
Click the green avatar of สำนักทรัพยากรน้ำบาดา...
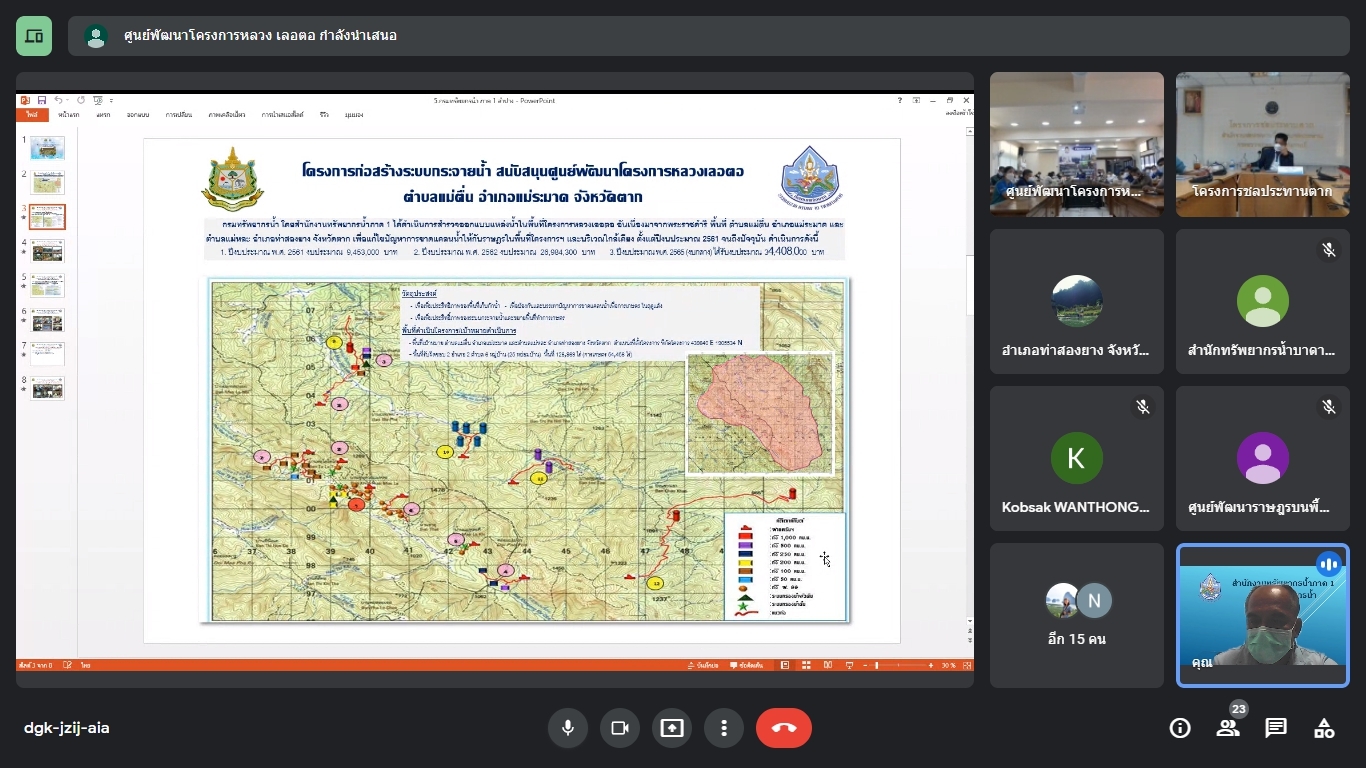[1263, 301]
